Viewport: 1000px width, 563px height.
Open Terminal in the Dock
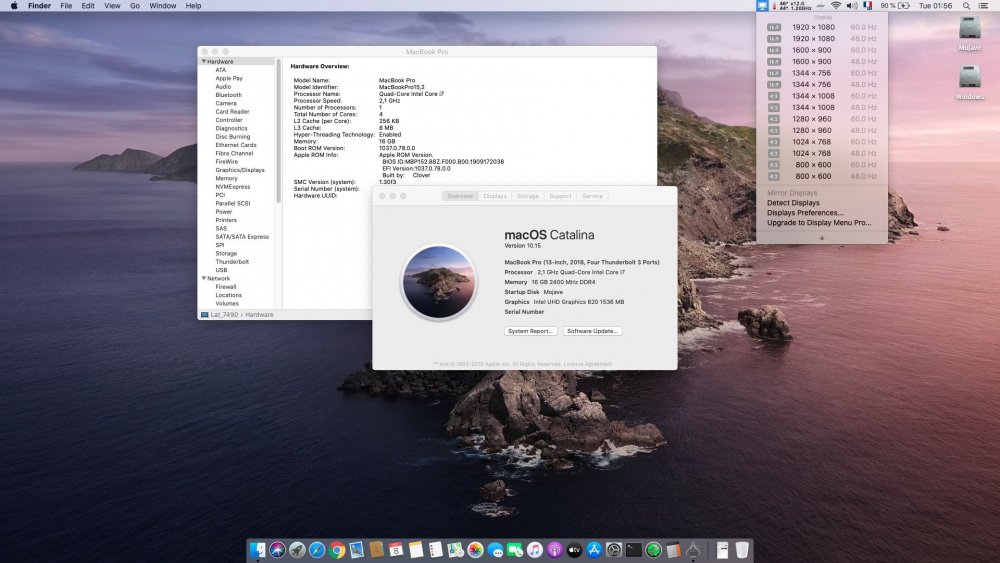point(633,550)
